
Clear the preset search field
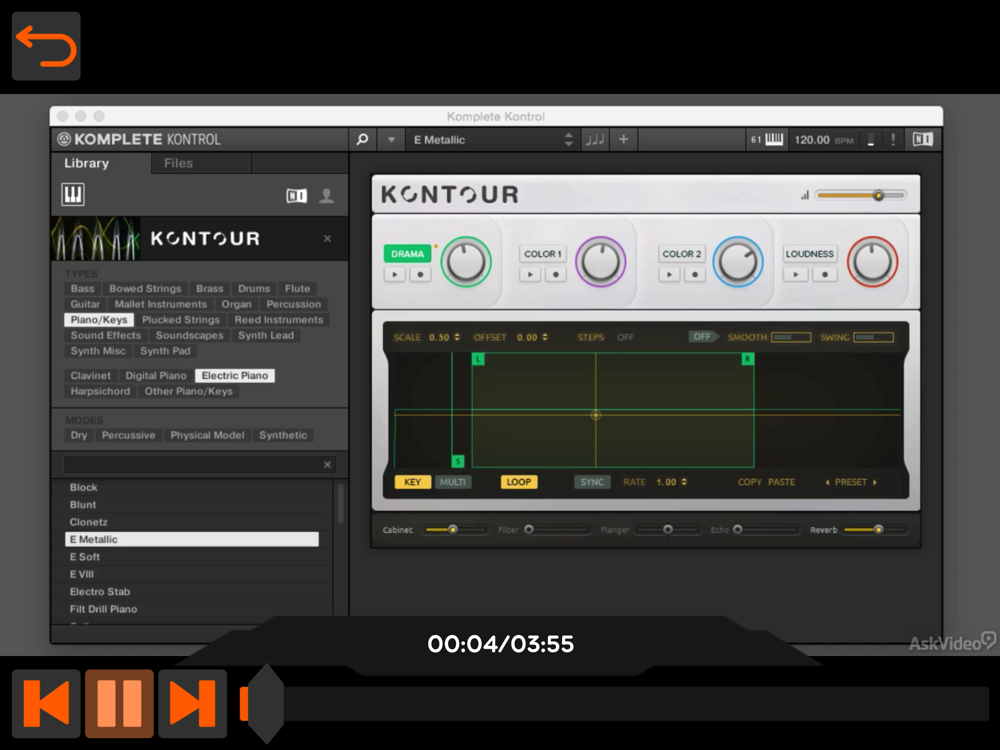327,464
